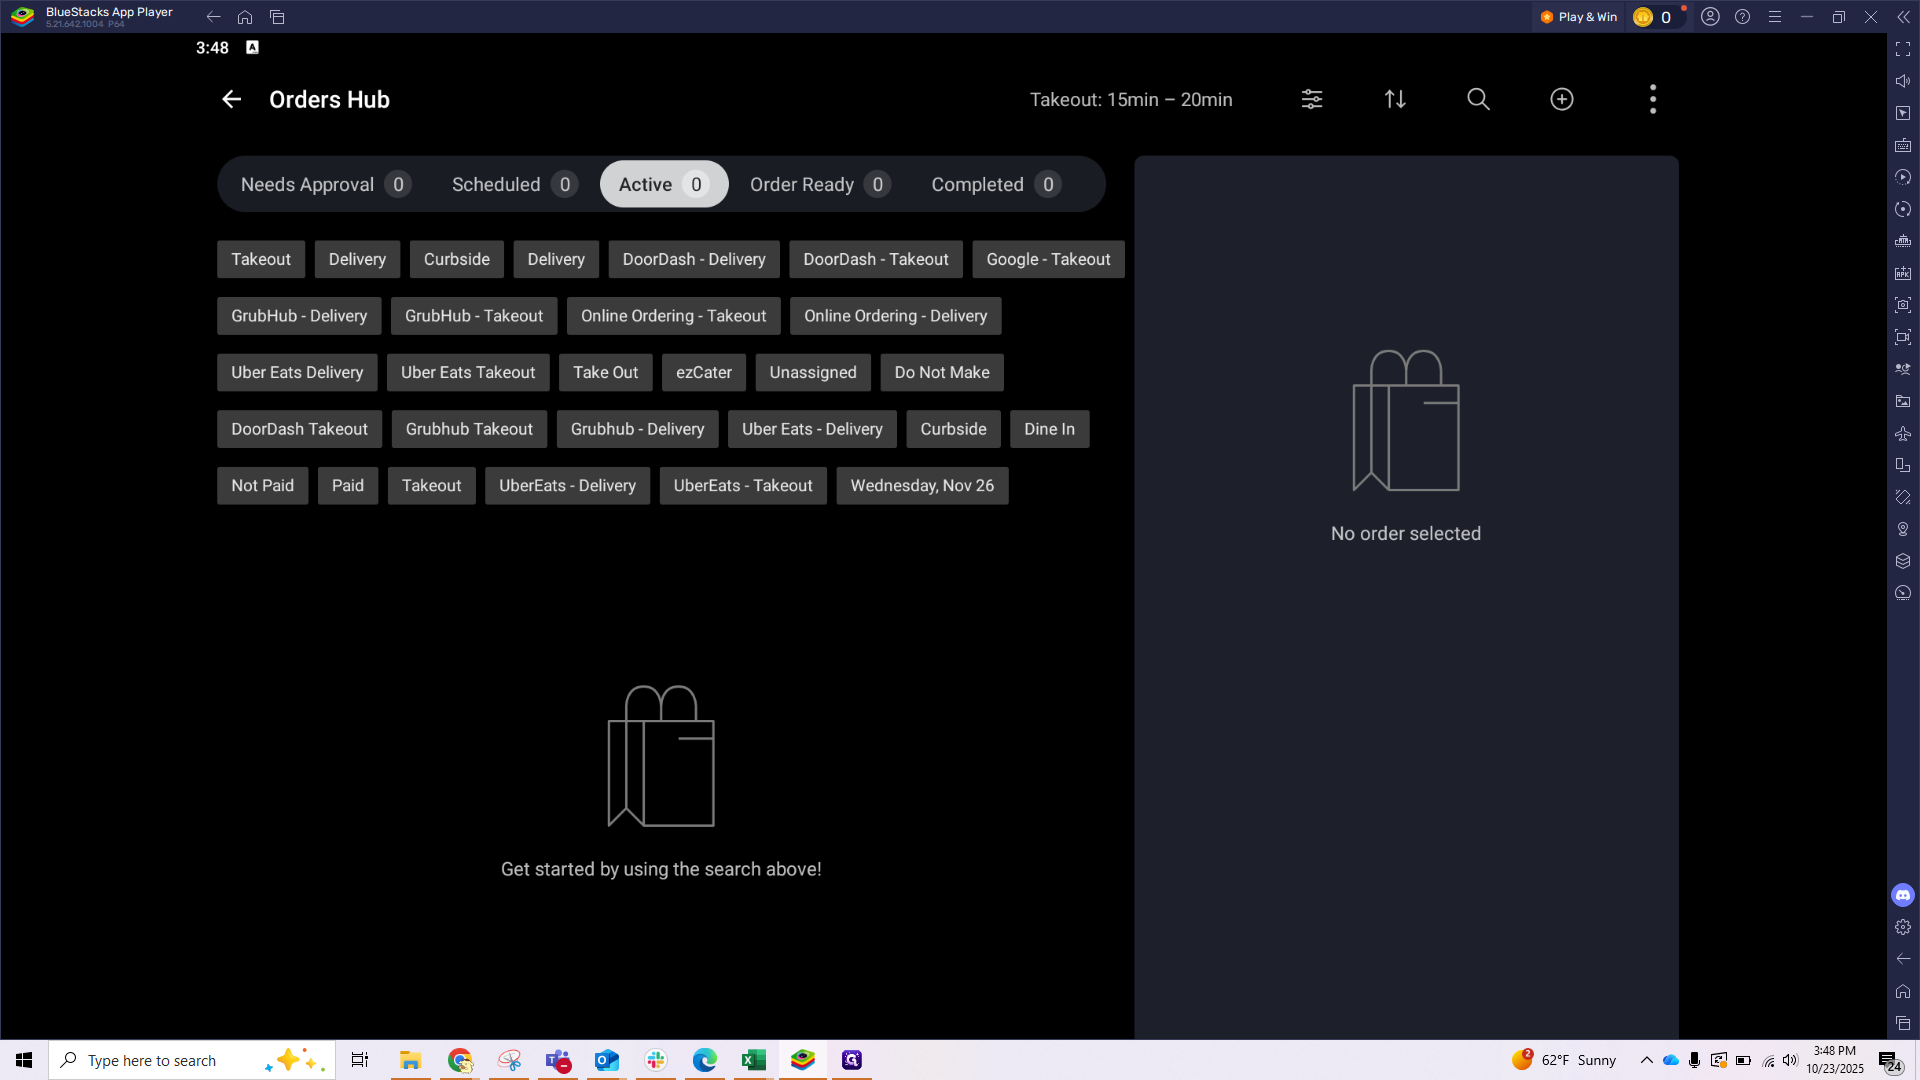The width and height of the screenshot is (1920, 1080).
Task: Toggle the Do Not Make filter chip
Action: pos(941,372)
